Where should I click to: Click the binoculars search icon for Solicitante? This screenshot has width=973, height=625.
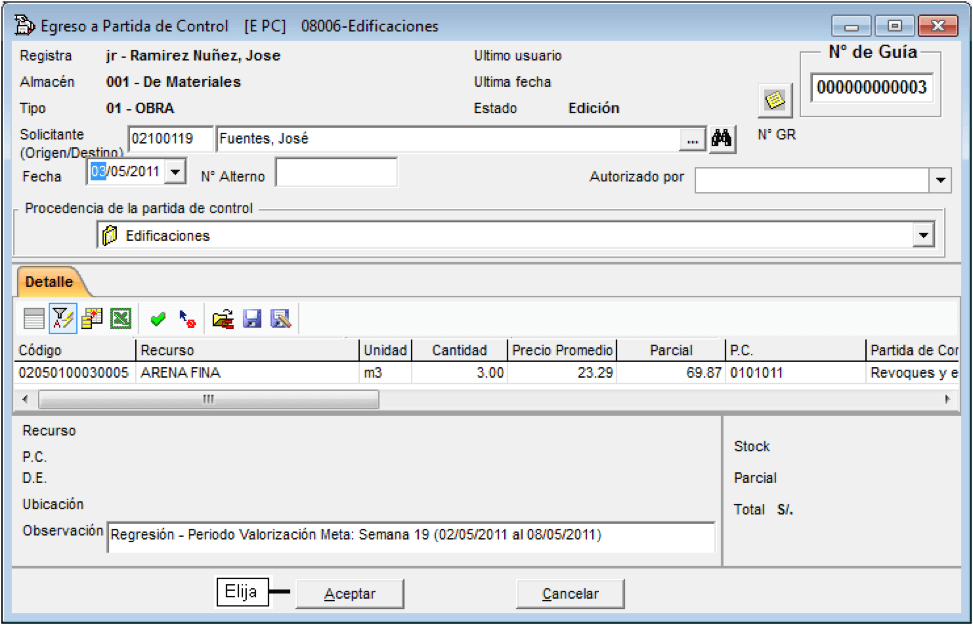point(722,139)
